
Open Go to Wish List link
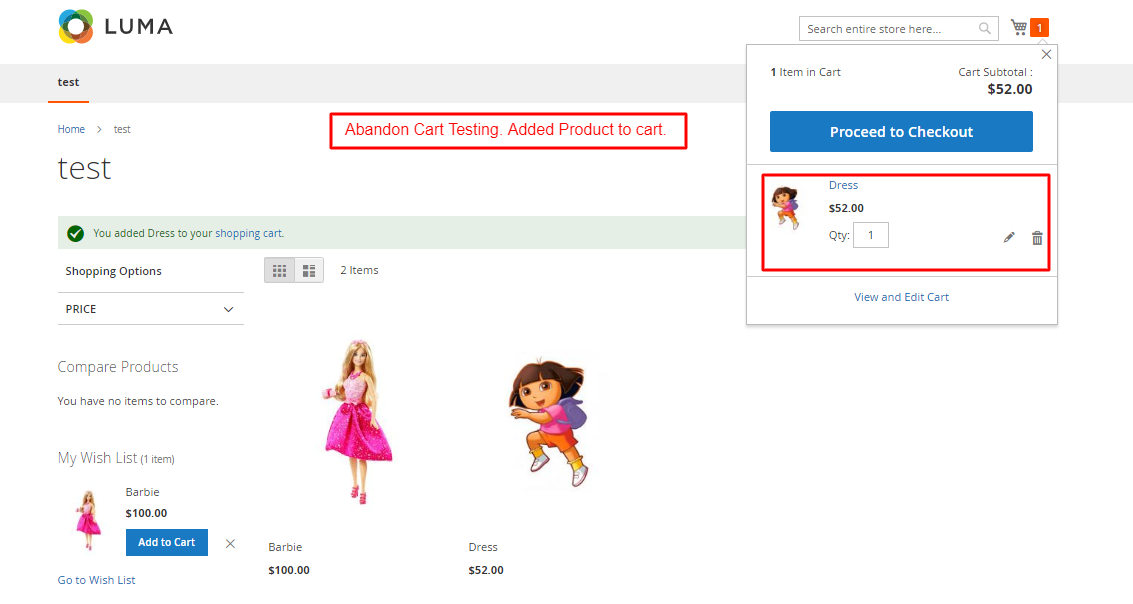[x=96, y=580]
